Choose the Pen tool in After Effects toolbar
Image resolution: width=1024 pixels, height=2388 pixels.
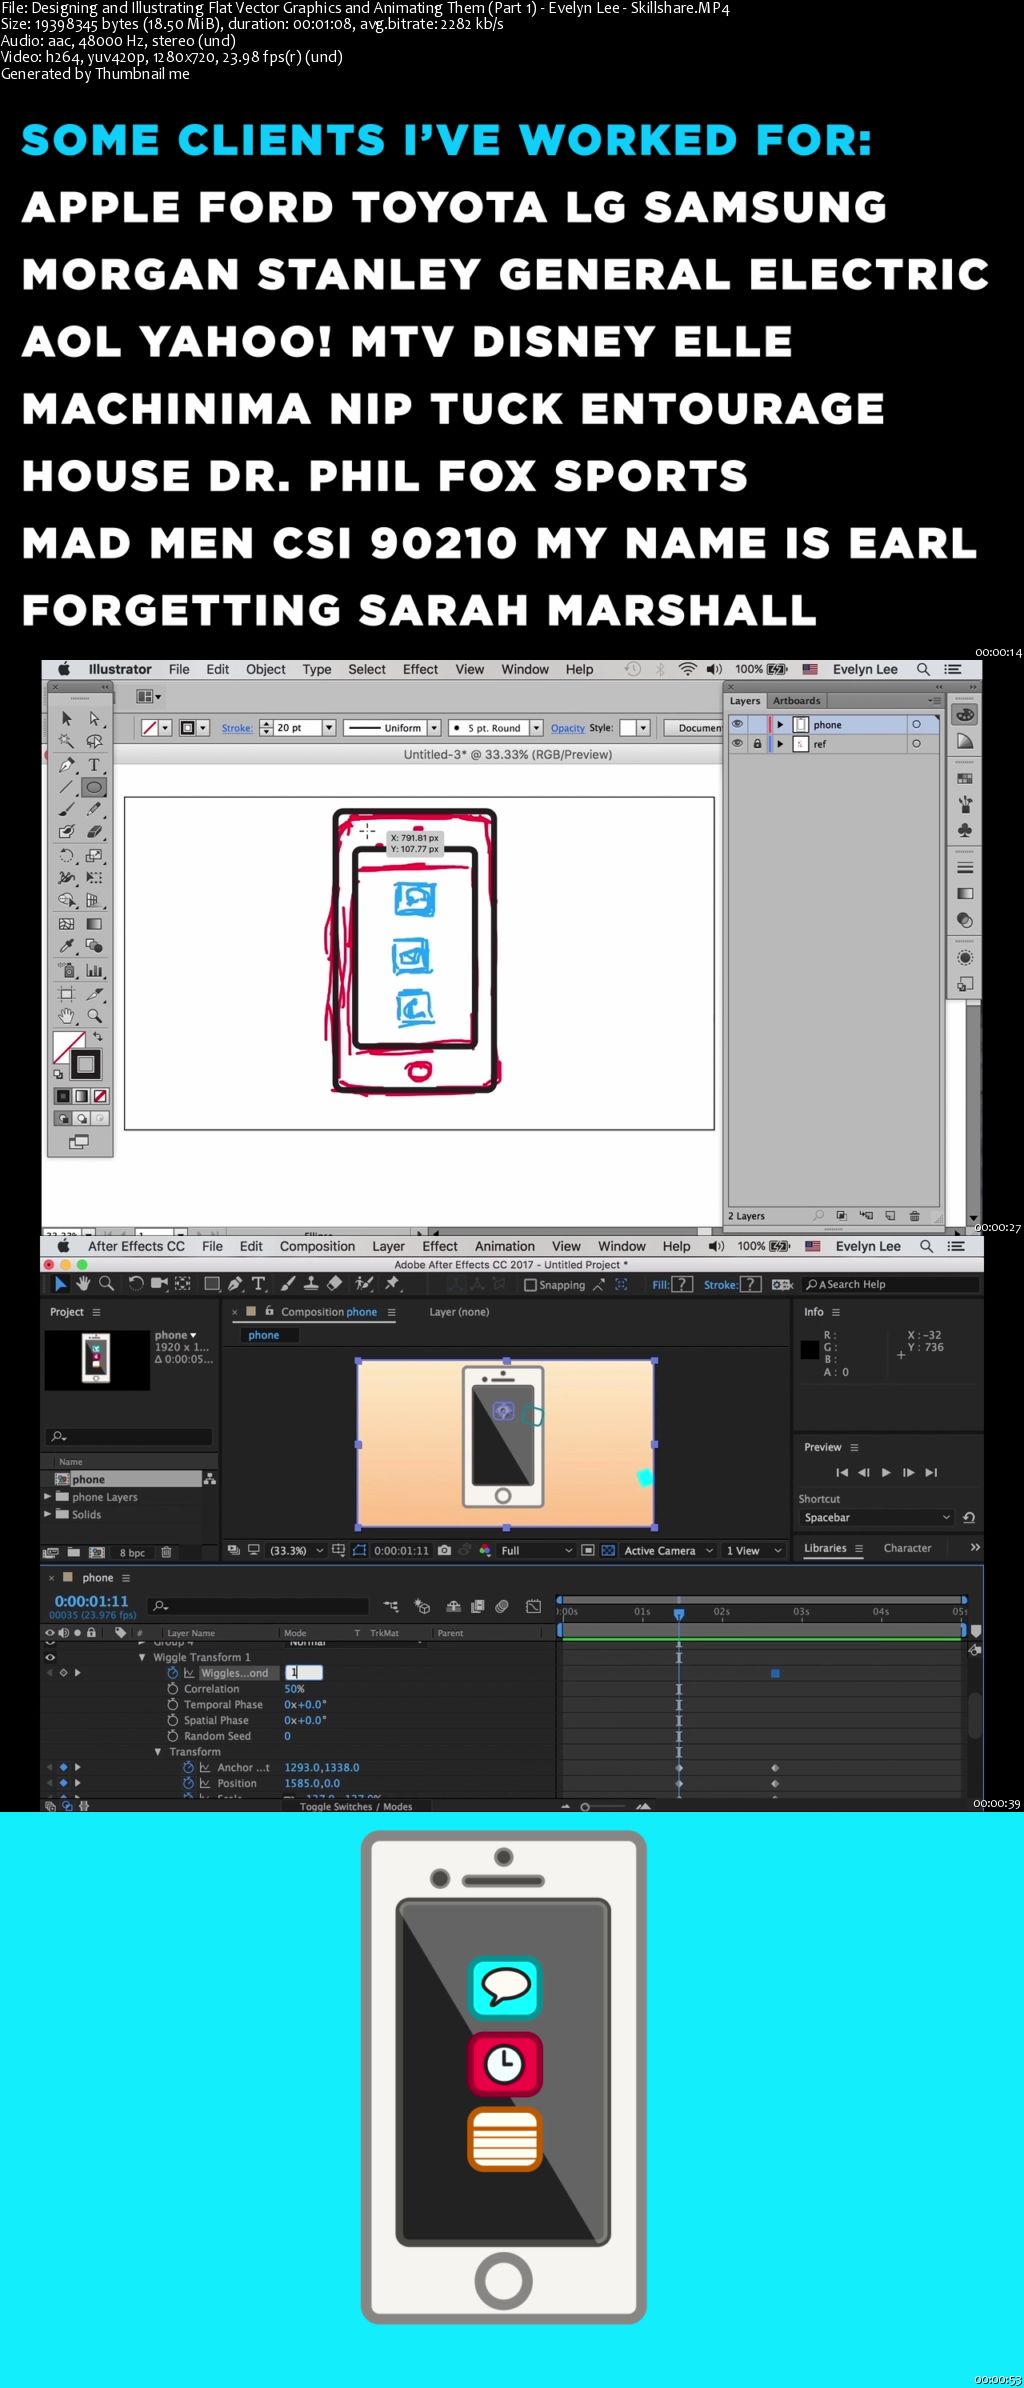pyautogui.click(x=235, y=1283)
